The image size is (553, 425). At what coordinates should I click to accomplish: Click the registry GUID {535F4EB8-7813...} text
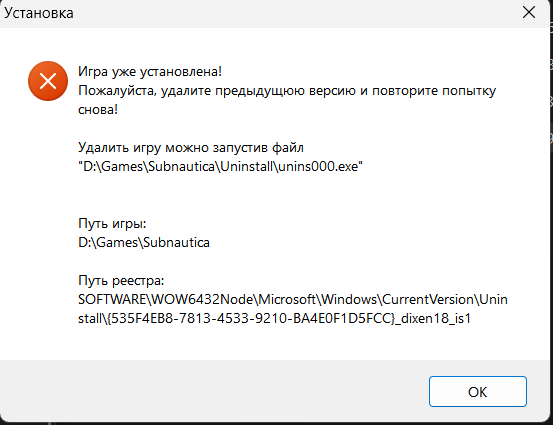(x=251, y=318)
